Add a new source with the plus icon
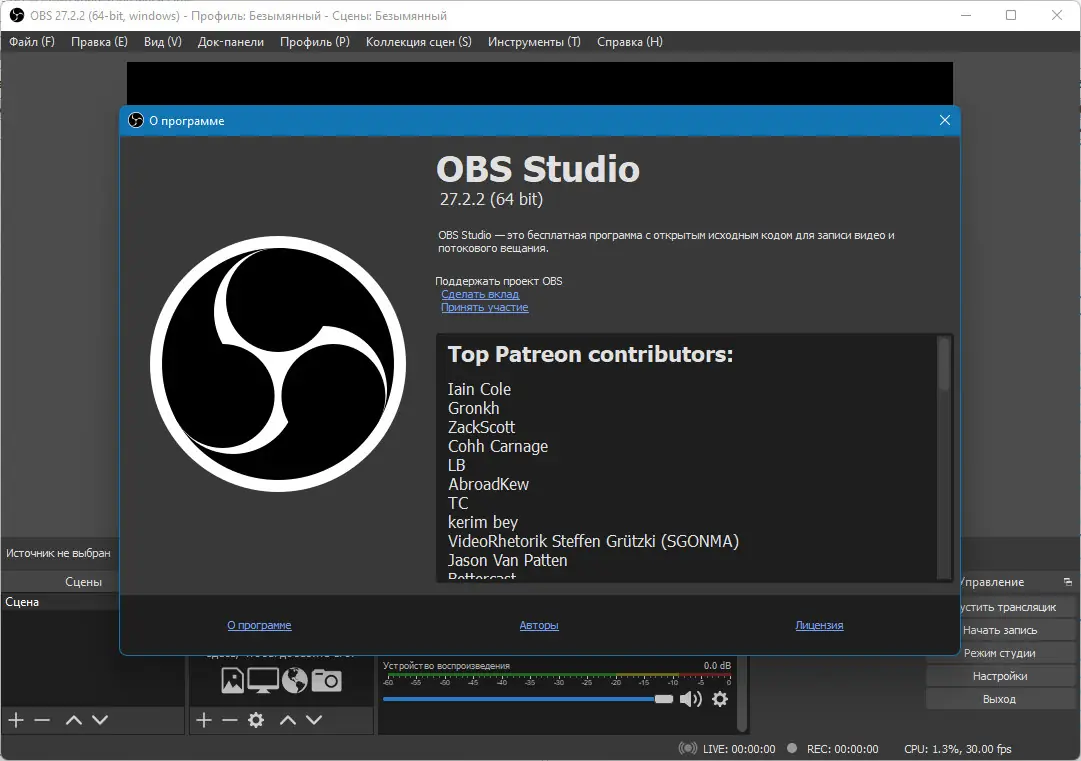Screen dimensions: 1081x761 tap(203, 720)
